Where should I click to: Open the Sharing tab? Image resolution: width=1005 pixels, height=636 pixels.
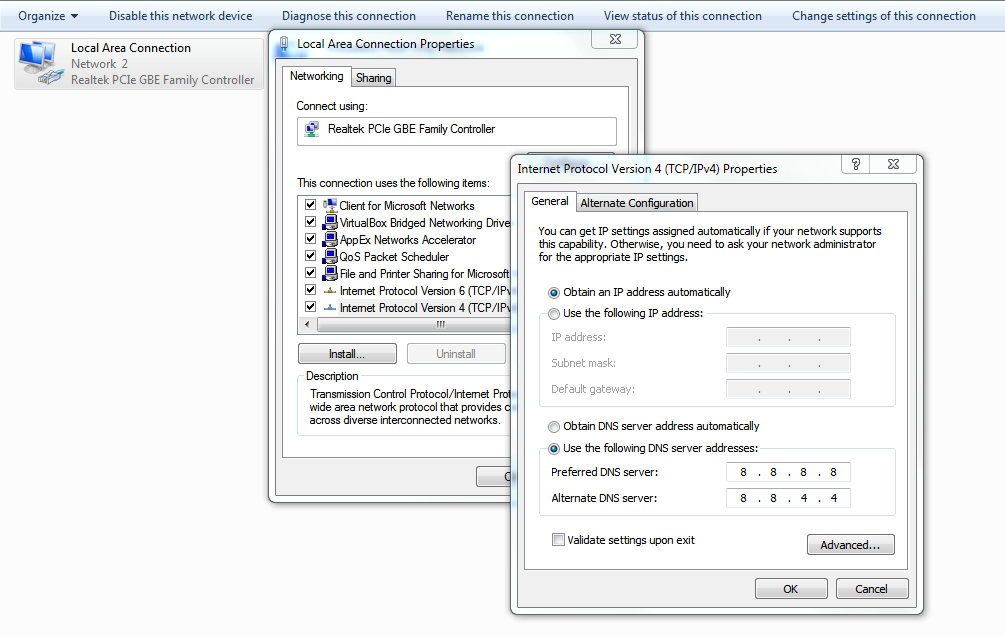pos(374,78)
